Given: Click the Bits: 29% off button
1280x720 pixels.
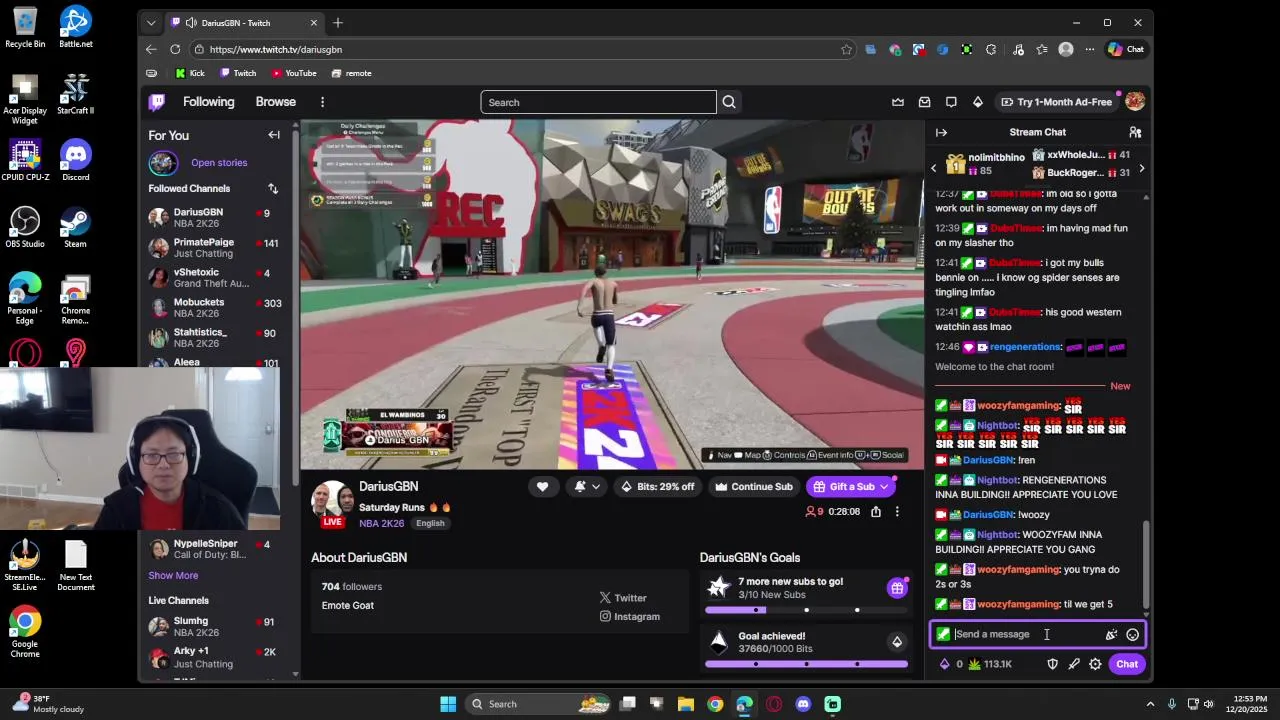Looking at the screenshot, I should (657, 487).
